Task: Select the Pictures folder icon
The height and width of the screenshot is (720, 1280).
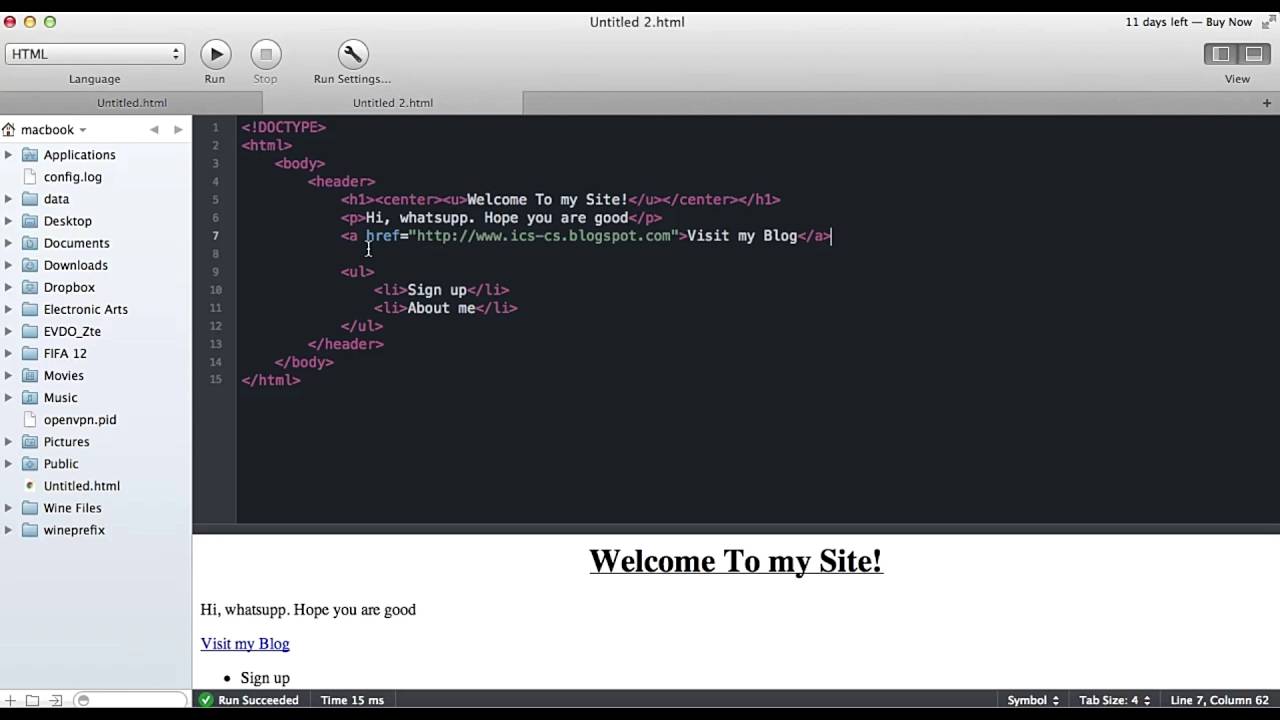Action: click(x=30, y=441)
